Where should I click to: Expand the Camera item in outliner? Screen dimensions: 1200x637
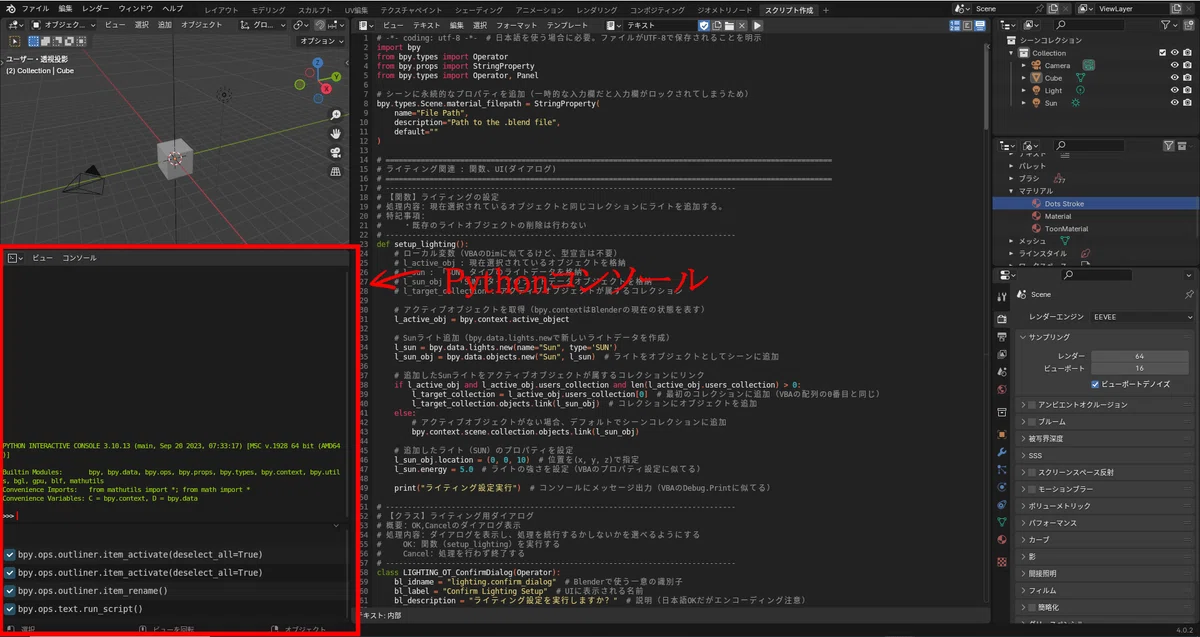point(1023,65)
